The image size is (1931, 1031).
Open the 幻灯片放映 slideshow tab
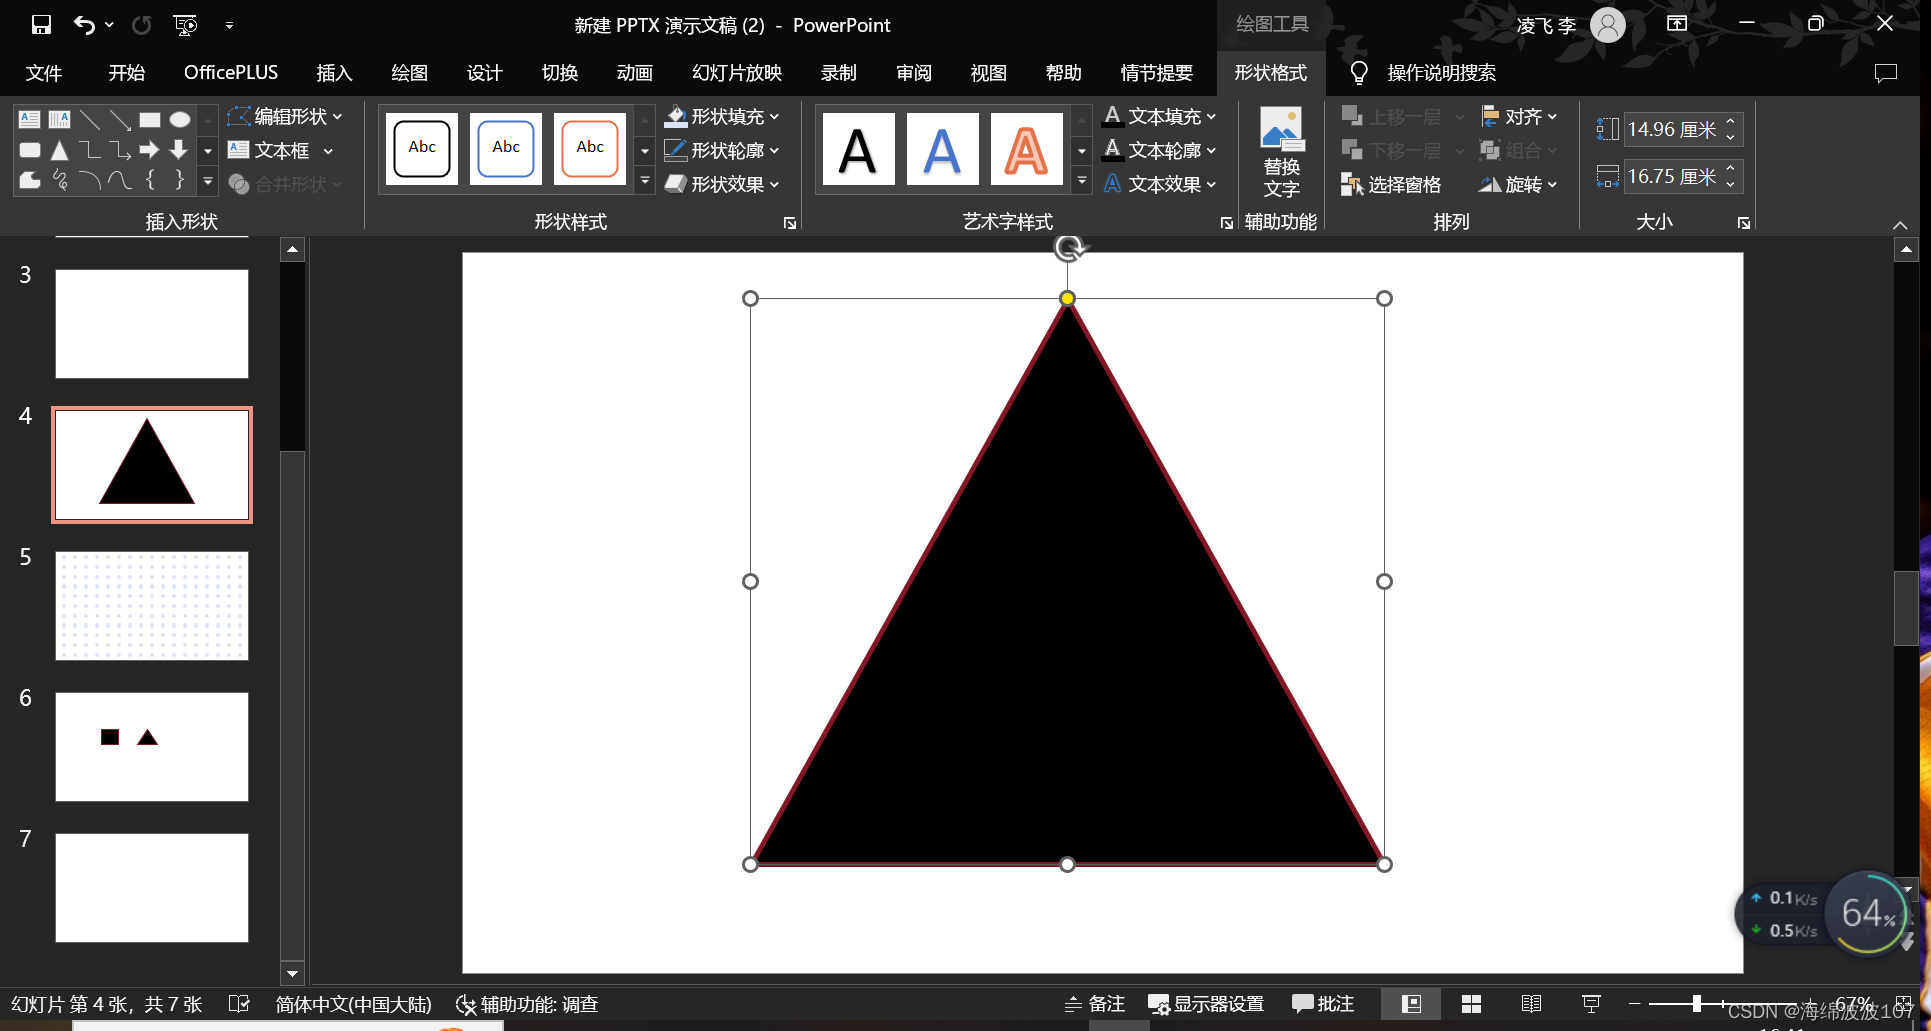point(737,73)
